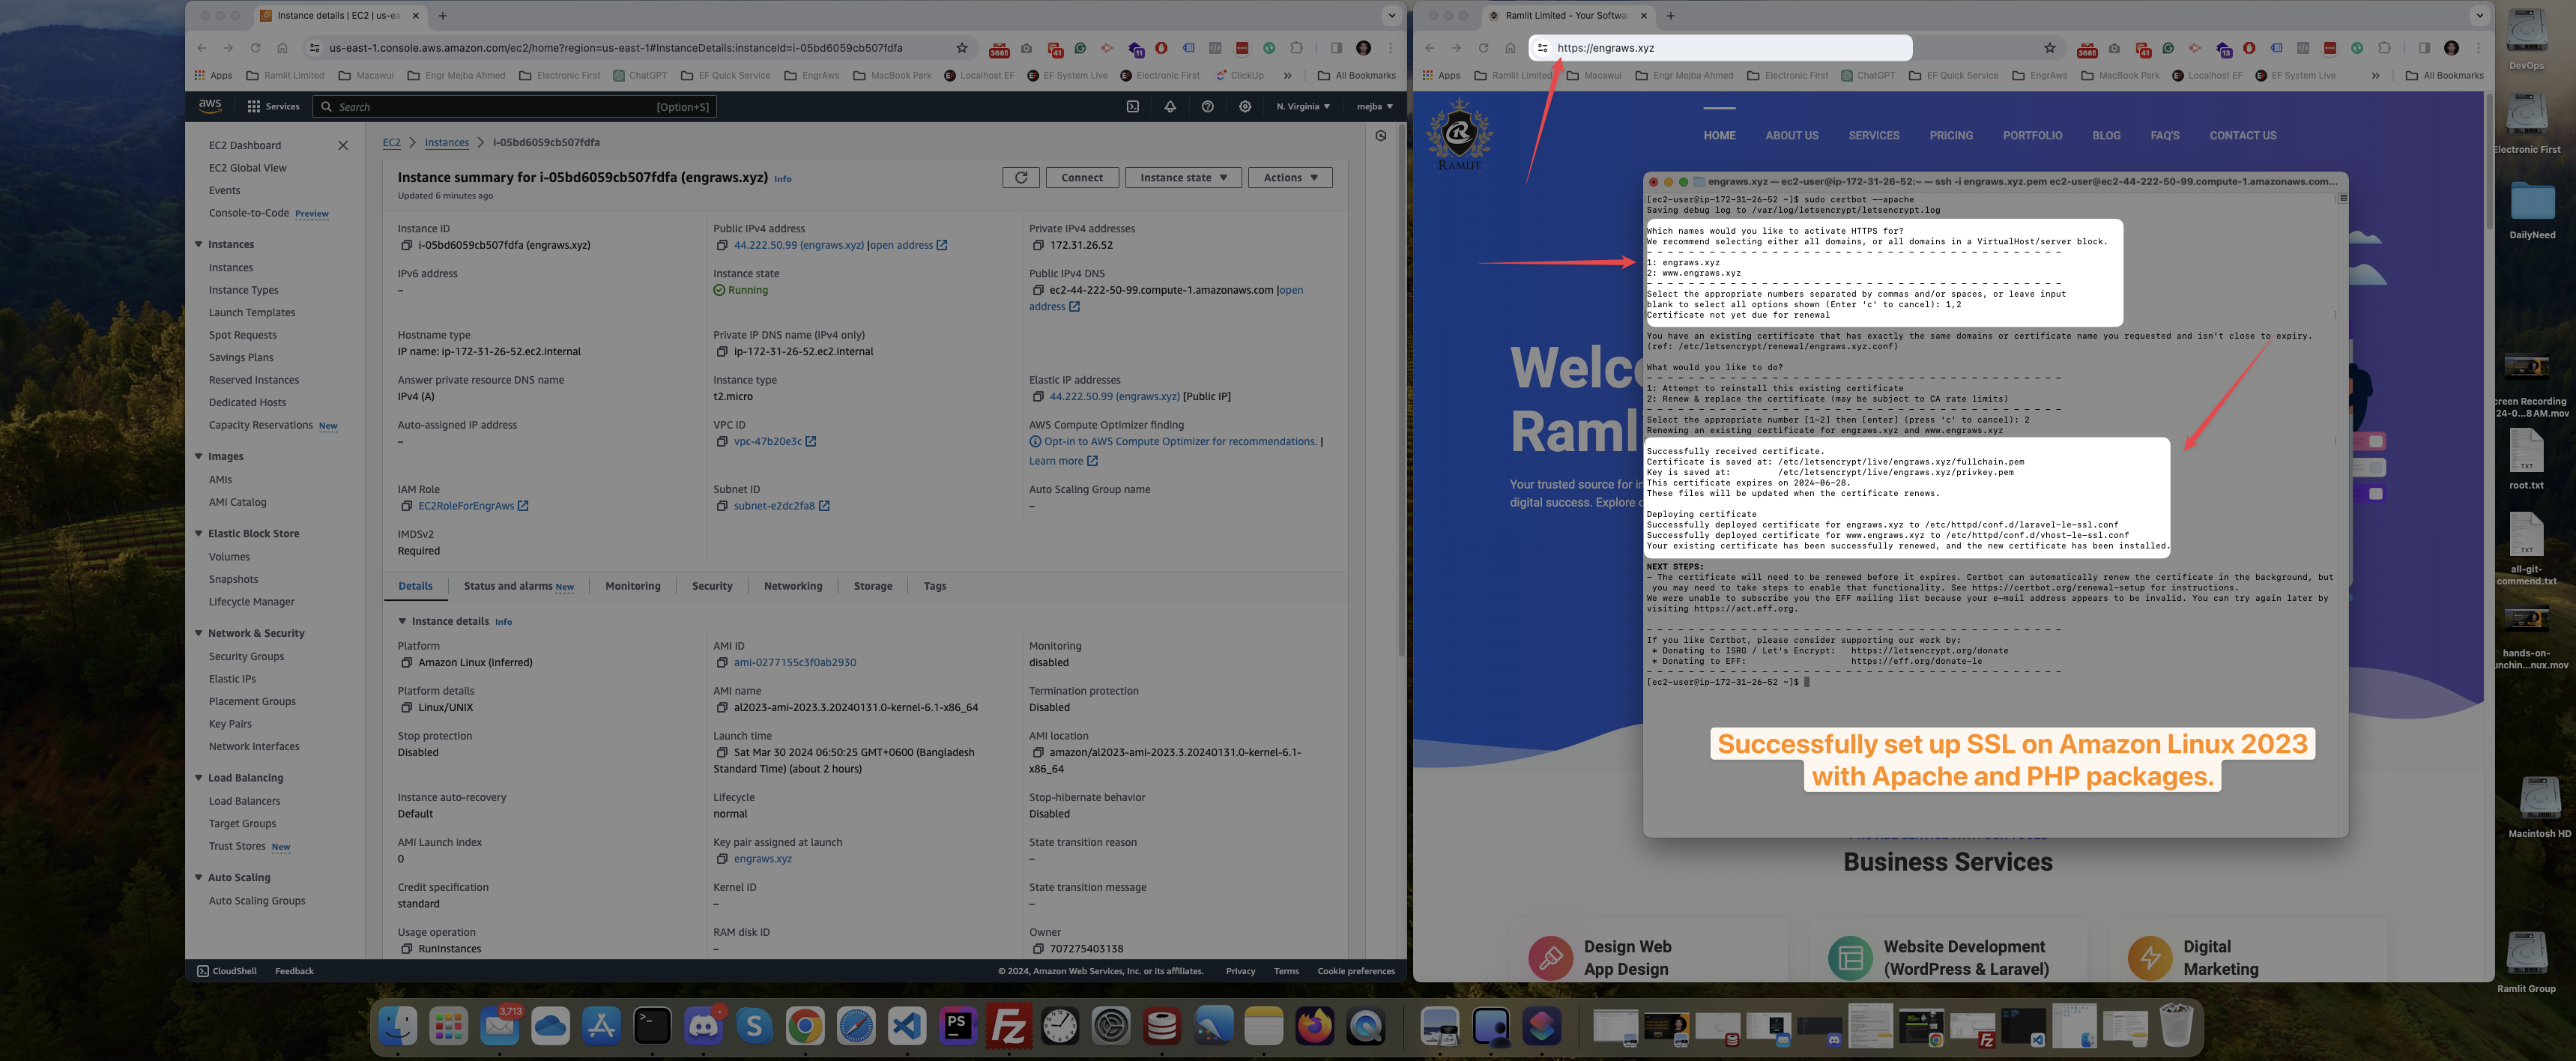Screen dimensions: 2576x1061
Task: Collapse the Instances sidebar section
Action: point(198,244)
